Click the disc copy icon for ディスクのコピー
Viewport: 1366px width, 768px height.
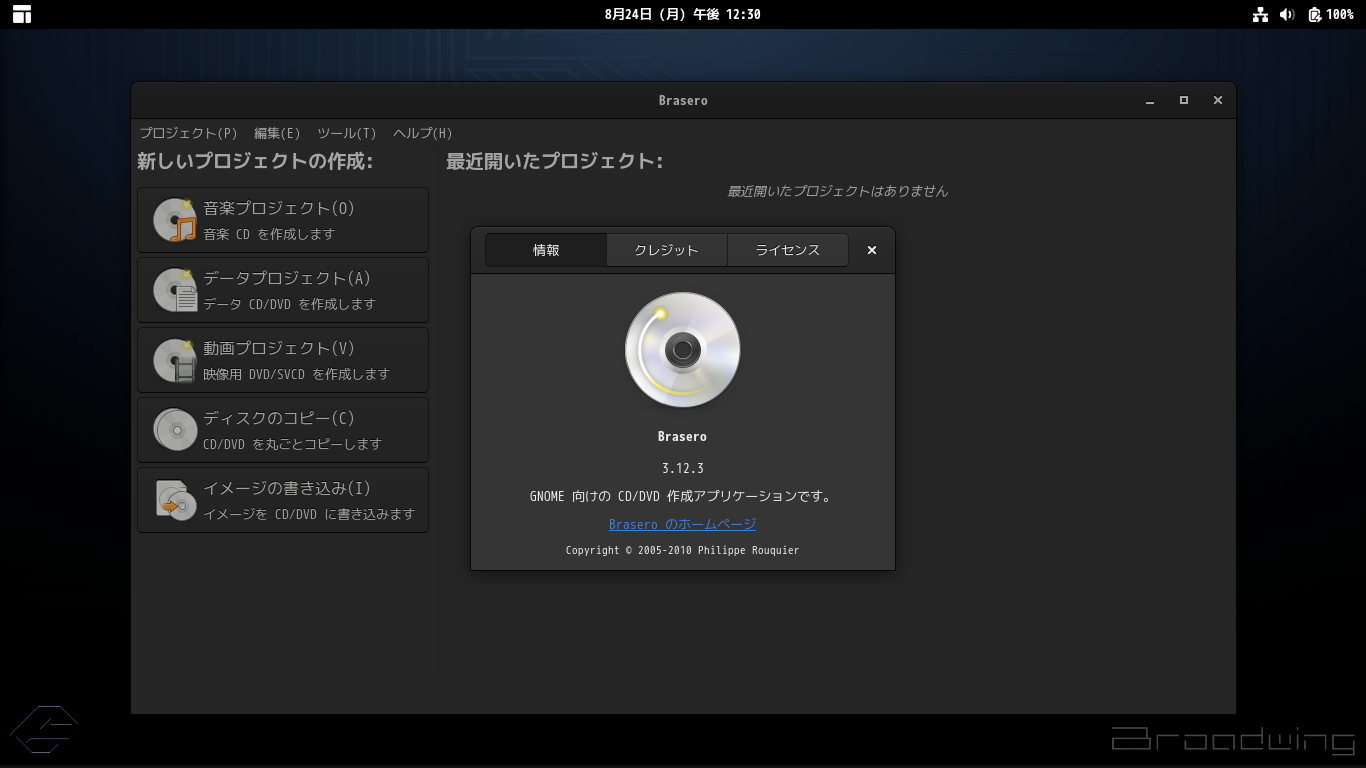click(x=175, y=430)
